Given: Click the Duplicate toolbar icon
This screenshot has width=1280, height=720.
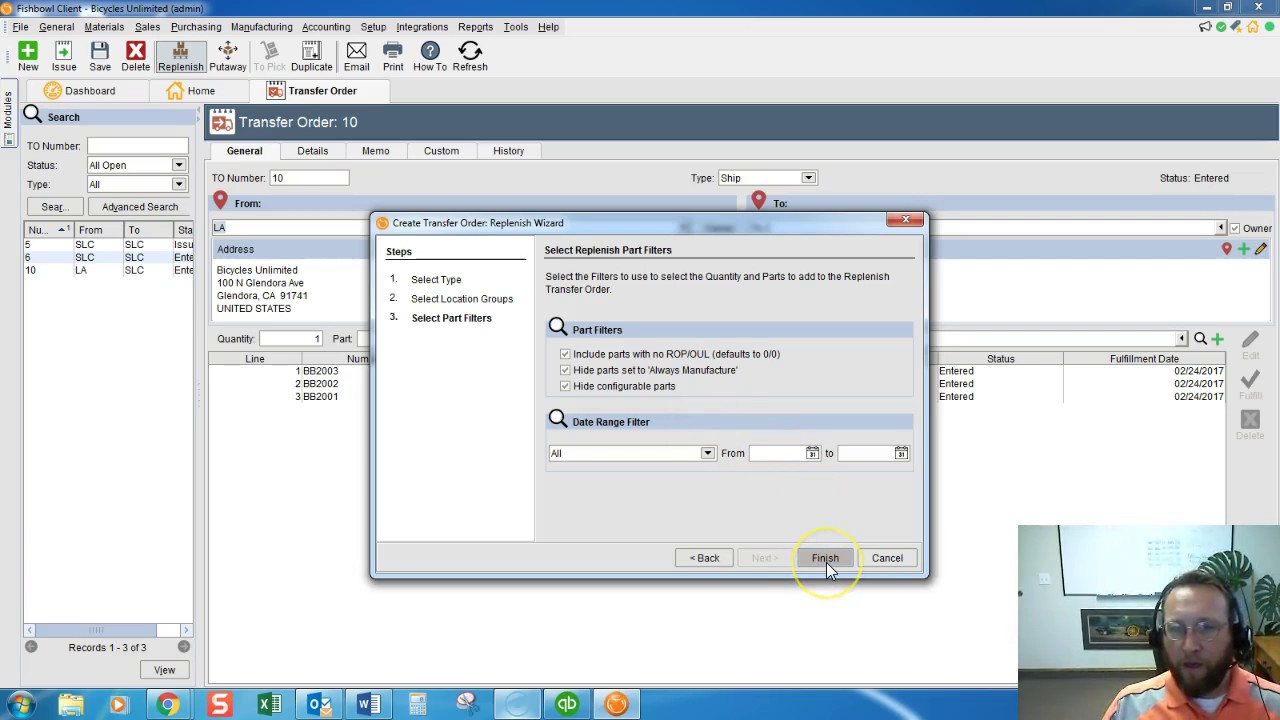Looking at the screenshot, I should click(x=312, y=56).
